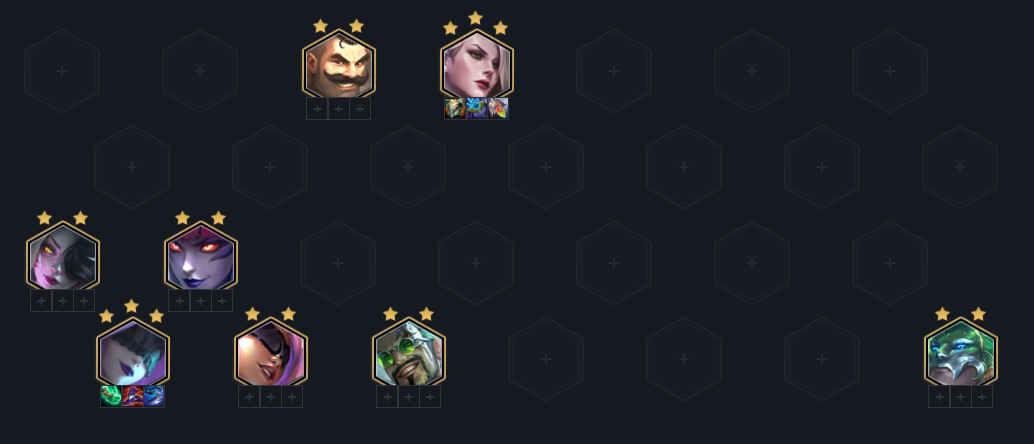Image resolution: width=1034 pixels, height=444 pixels.
Task: Select the yellow-eyed dark-haired champion portrait
Action: [63, 258]
